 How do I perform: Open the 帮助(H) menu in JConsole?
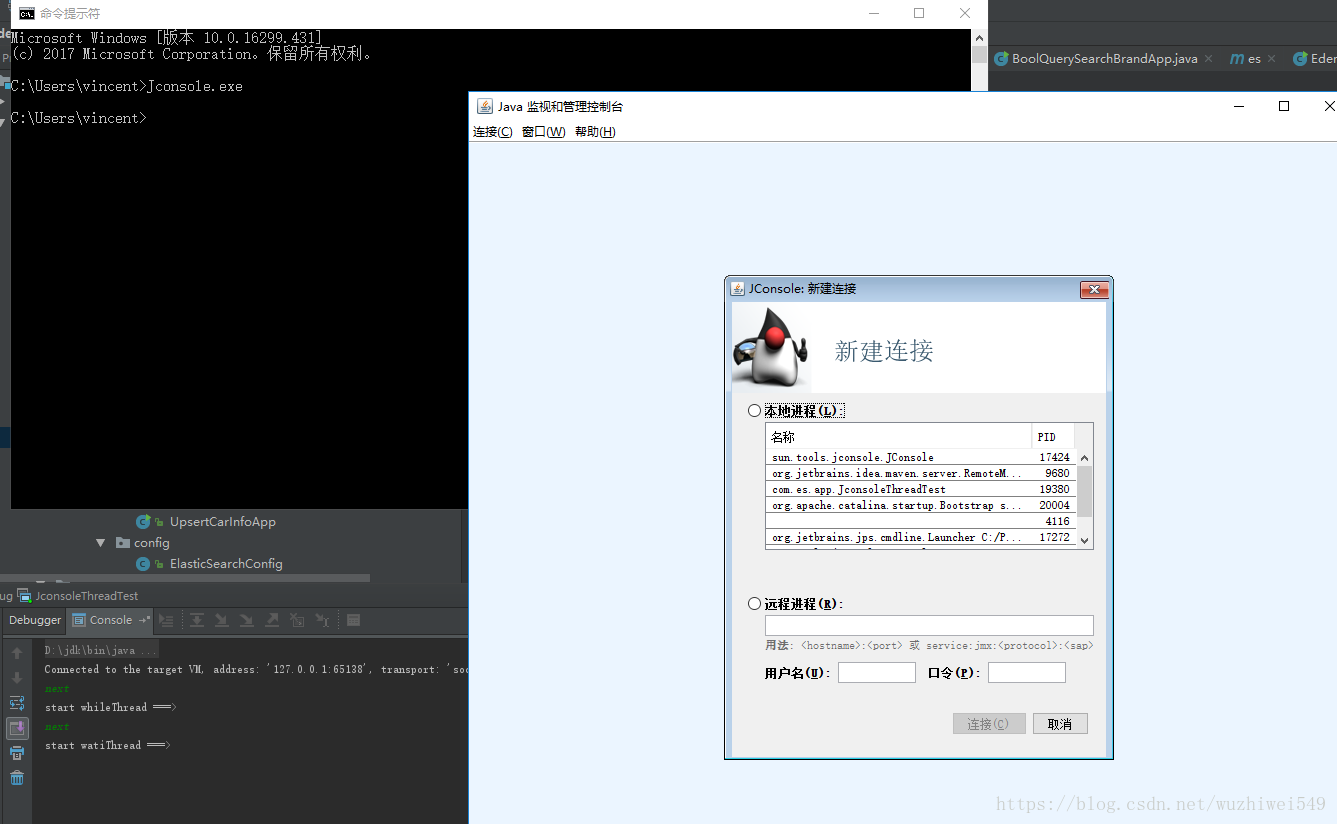(595, 132)
